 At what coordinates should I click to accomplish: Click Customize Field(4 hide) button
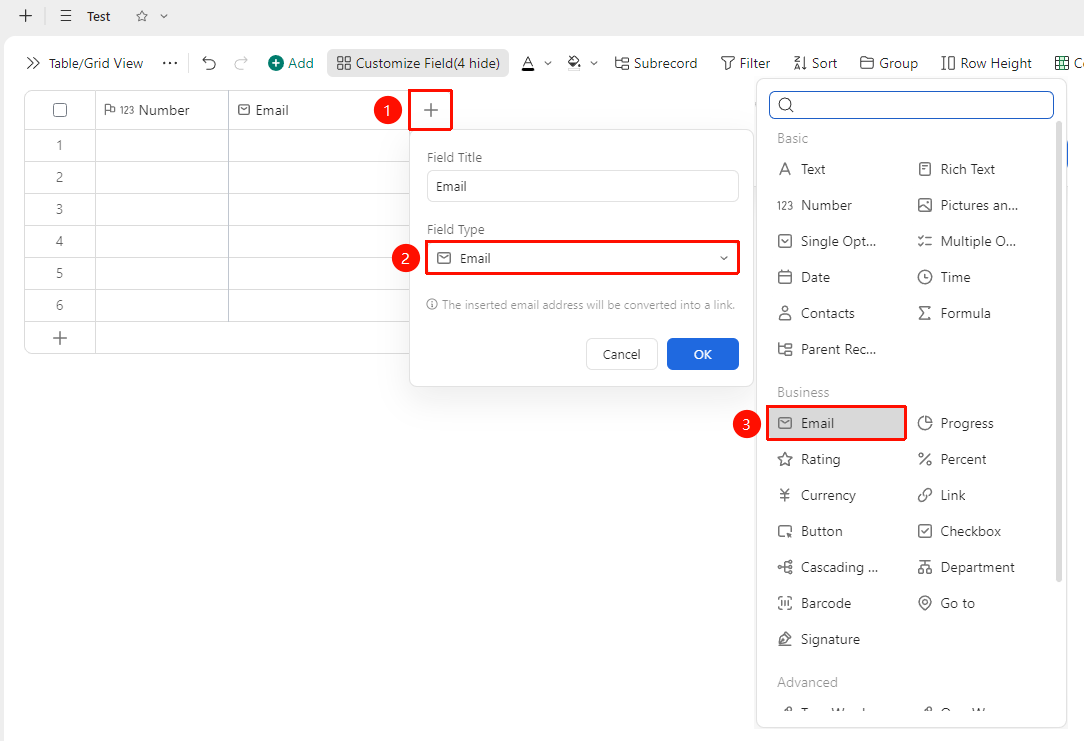click(x=418, y=63)
